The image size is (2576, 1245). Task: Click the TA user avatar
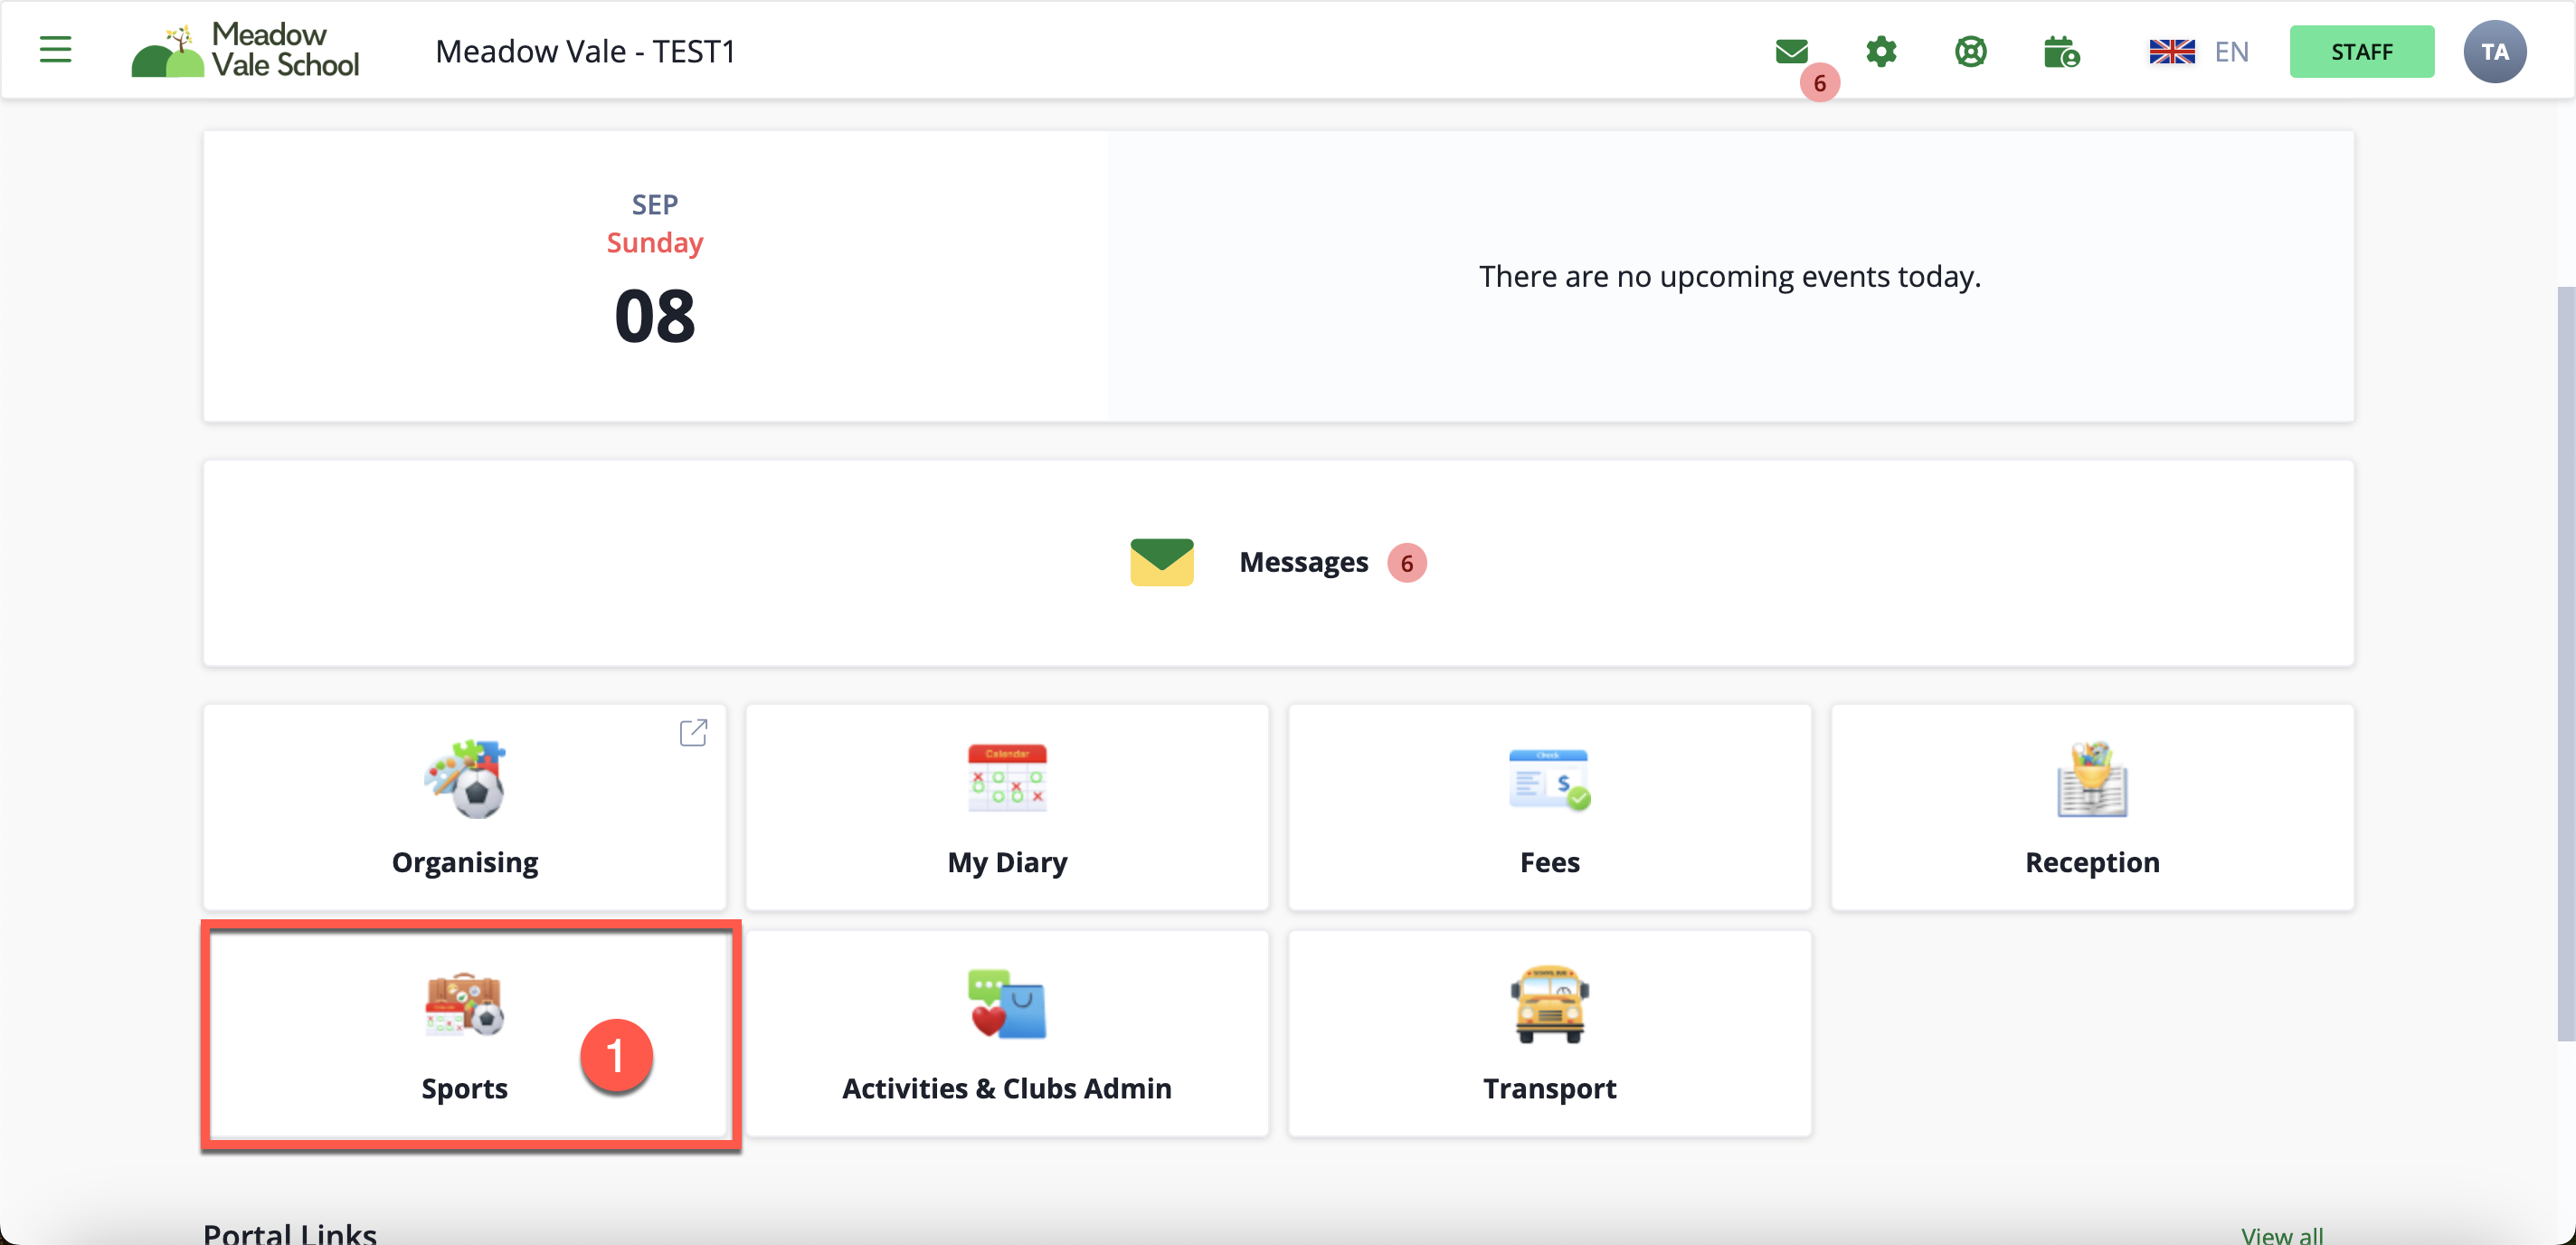(x=2494, y=52)
